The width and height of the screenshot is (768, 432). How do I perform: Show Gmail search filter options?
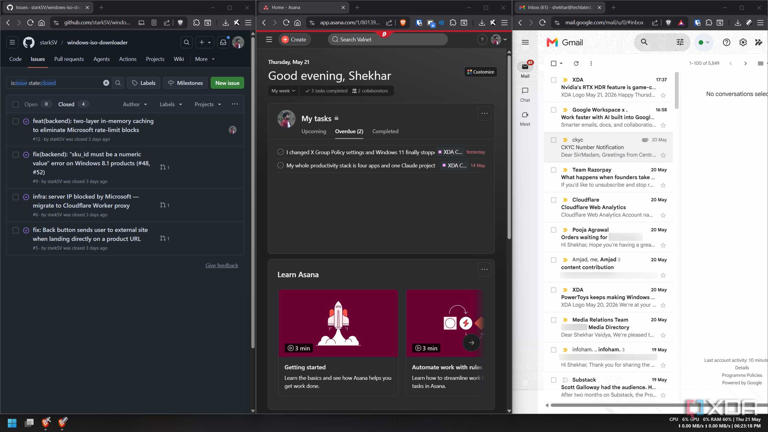point(680,43)
